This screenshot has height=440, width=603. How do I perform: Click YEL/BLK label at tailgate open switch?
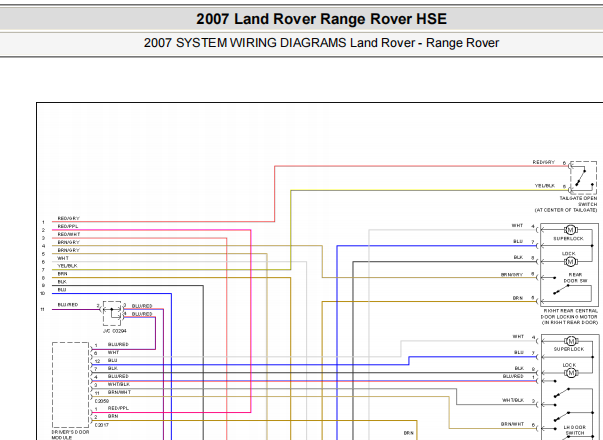pyautogui.click(x=545, y=186)
